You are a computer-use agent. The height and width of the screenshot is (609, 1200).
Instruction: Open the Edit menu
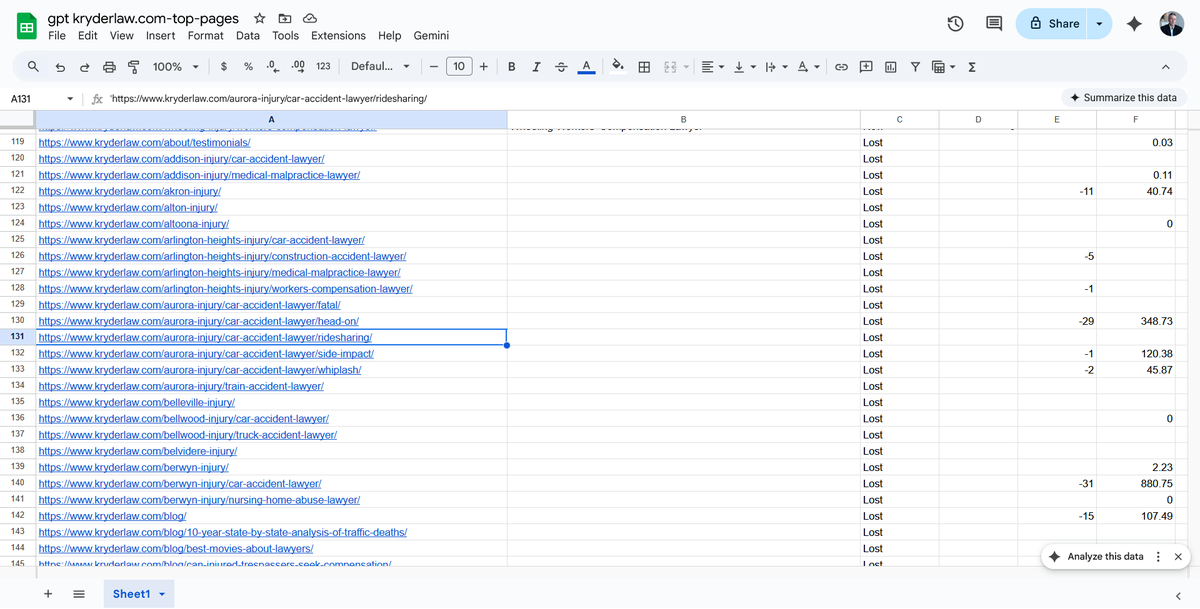tap(88, 36)
